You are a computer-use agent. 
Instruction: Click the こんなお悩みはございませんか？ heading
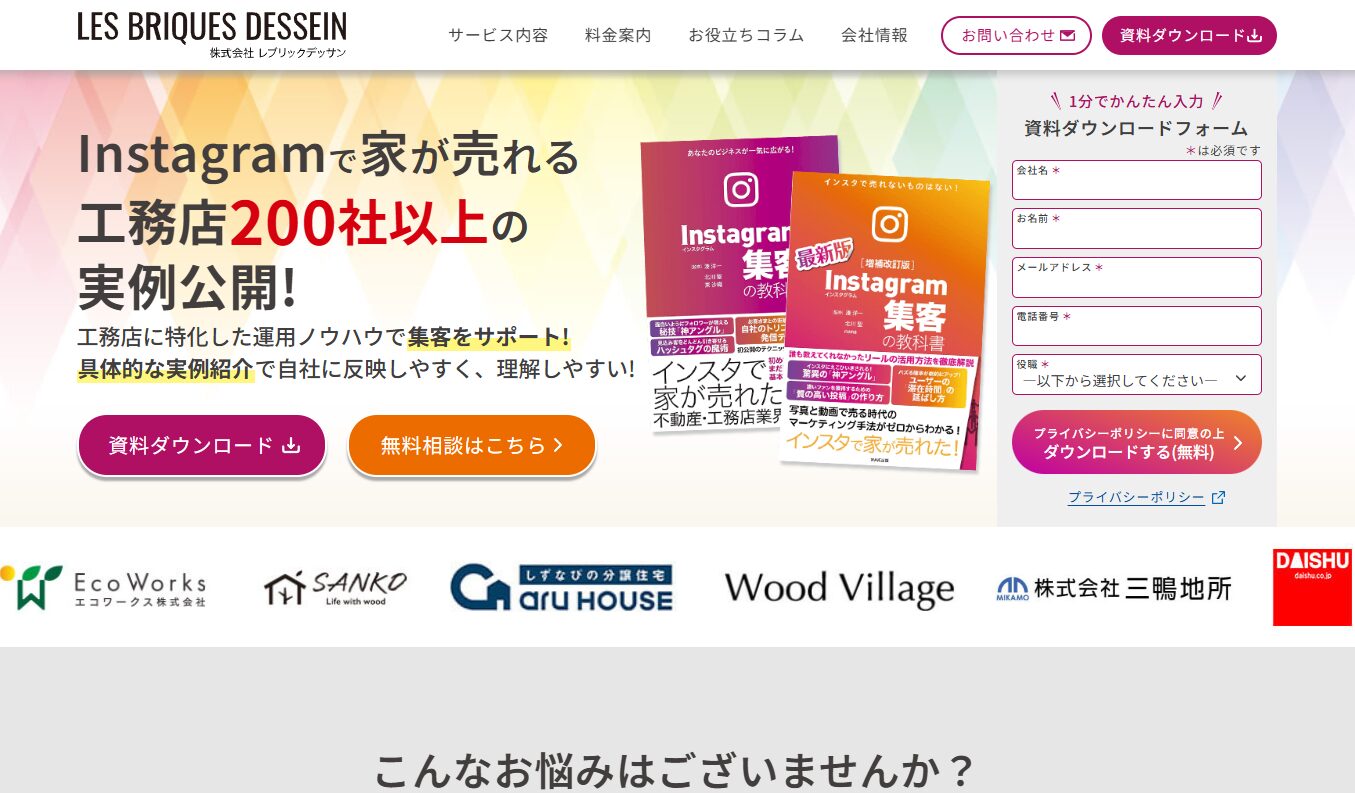click(x=676, y=770)
